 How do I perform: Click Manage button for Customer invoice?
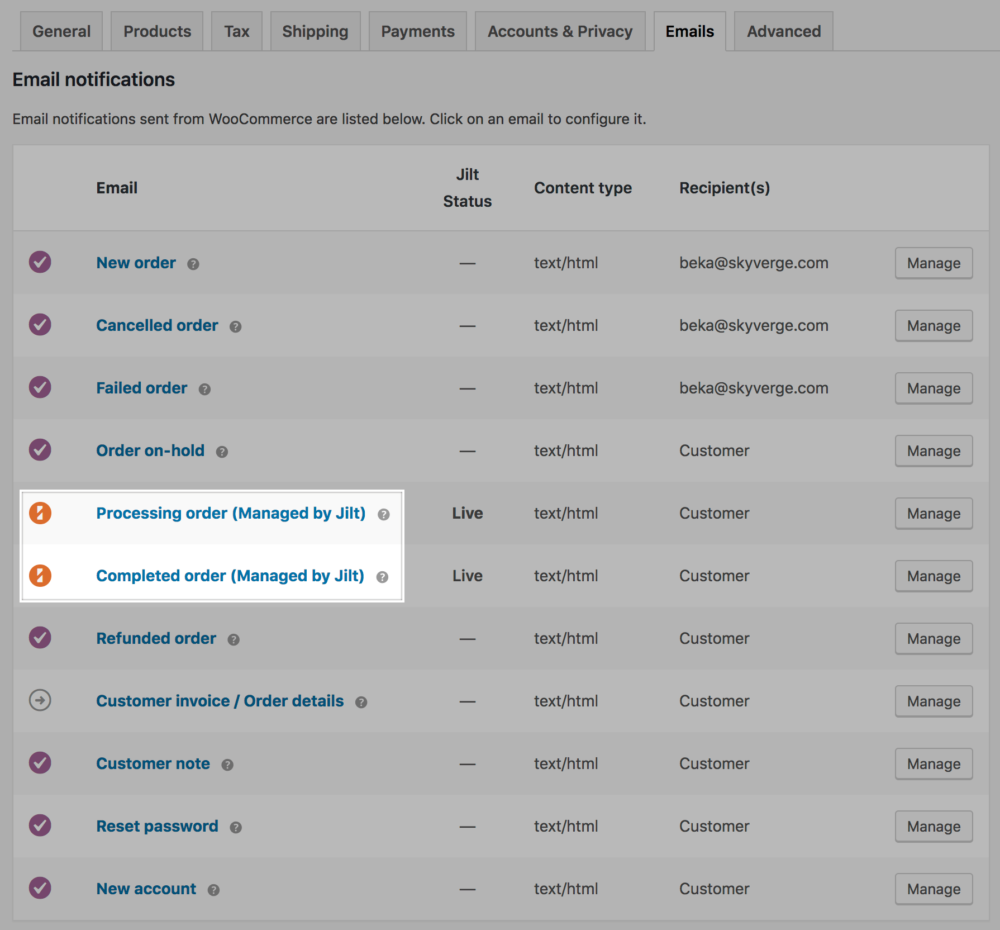click(x=934, y=701)
